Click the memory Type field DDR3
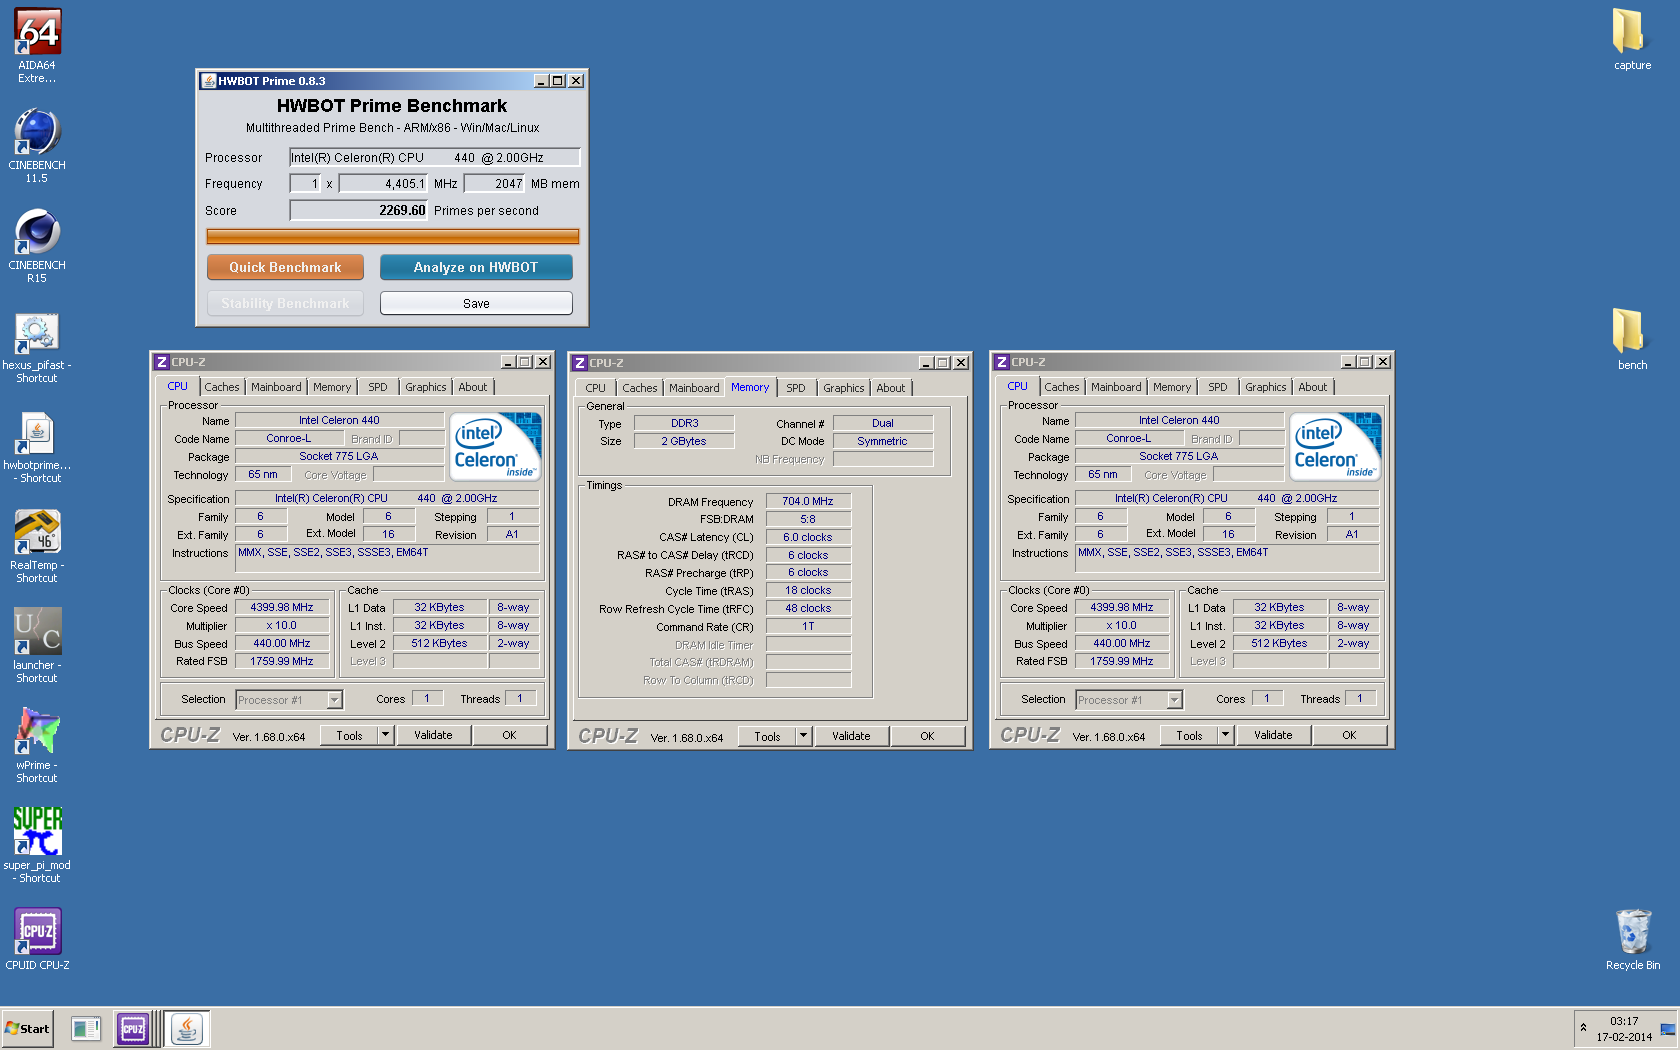The height and width of the screenshot is (1050, 1680). pos(684,423)
